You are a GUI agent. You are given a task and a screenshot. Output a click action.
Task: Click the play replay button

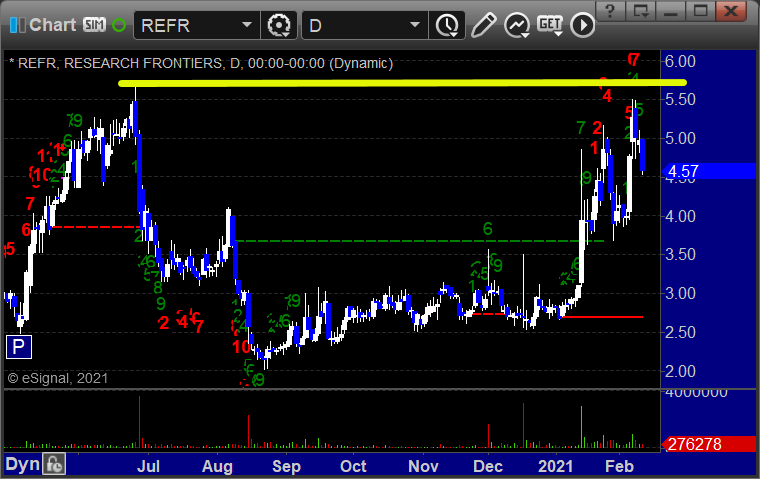tap(582, 25)
